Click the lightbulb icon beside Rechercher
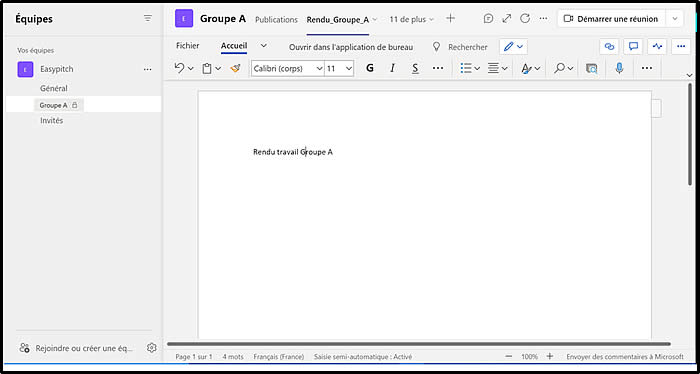 [437, 46]
